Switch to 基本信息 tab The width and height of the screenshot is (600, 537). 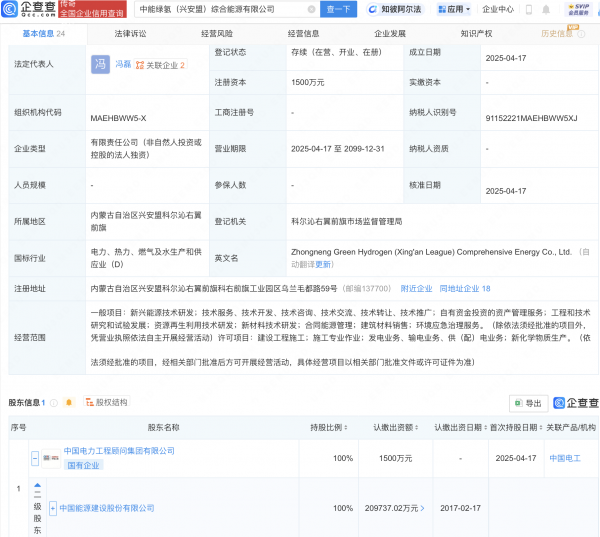click(x=43, y=34)
